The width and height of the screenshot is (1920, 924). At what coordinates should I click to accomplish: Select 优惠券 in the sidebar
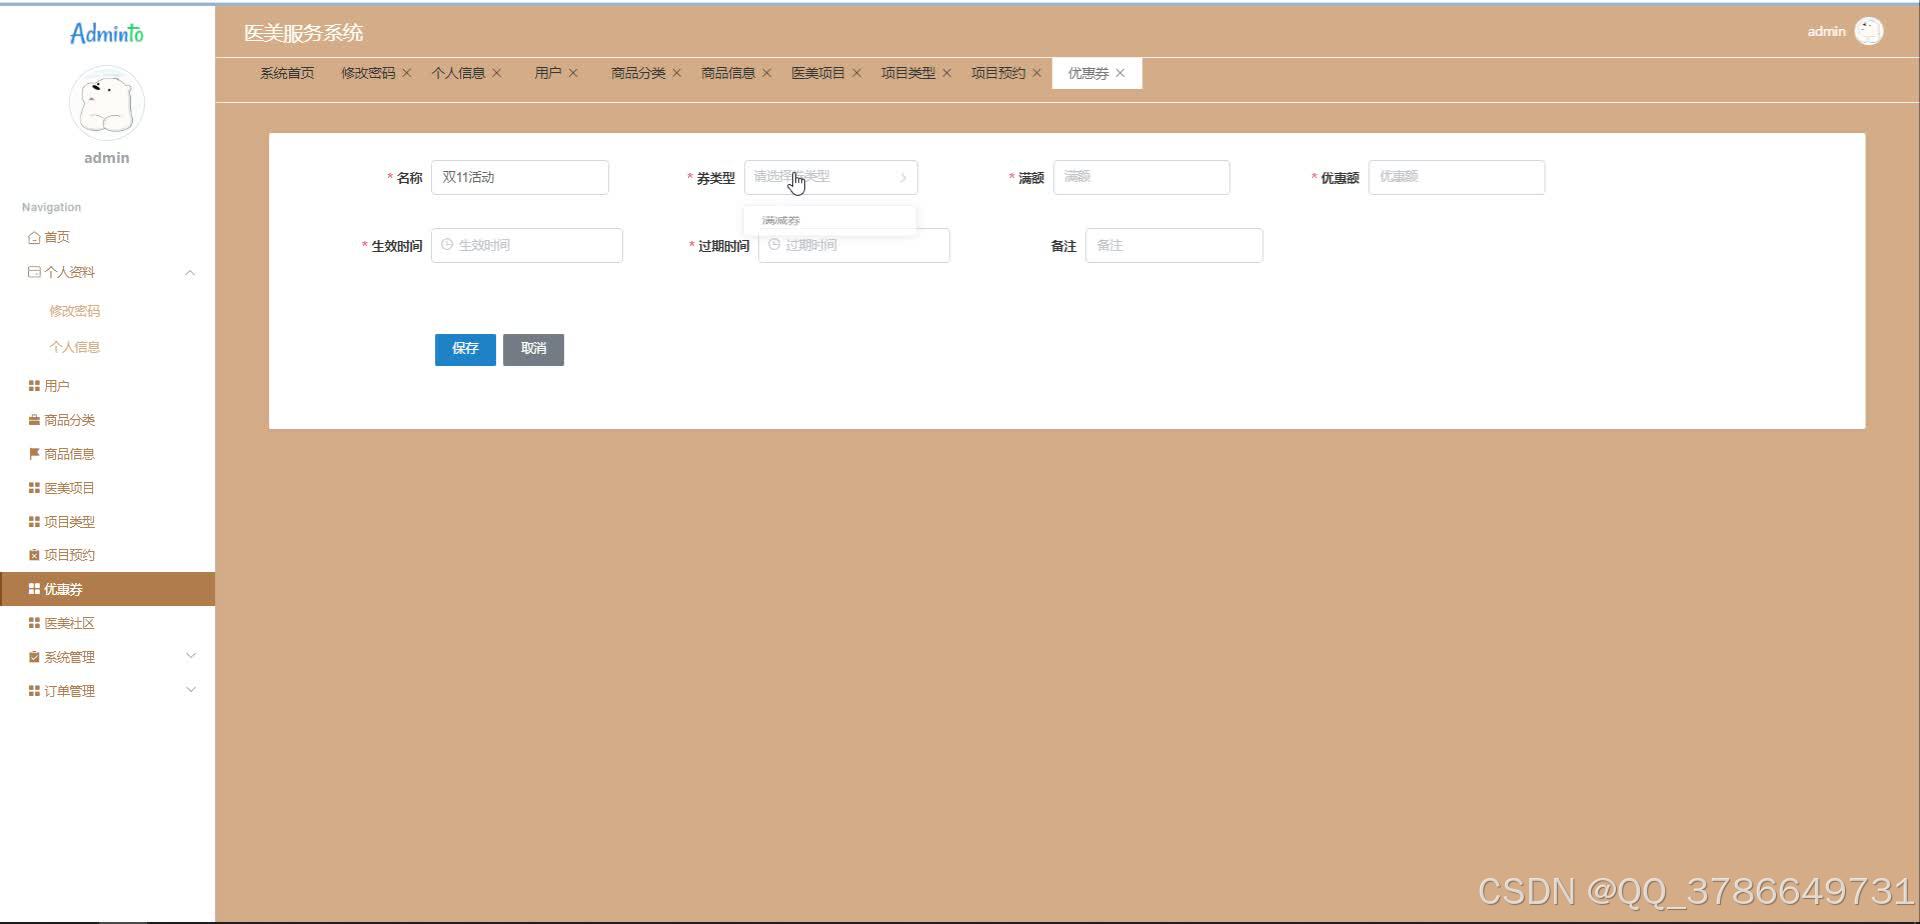(107, 589)
